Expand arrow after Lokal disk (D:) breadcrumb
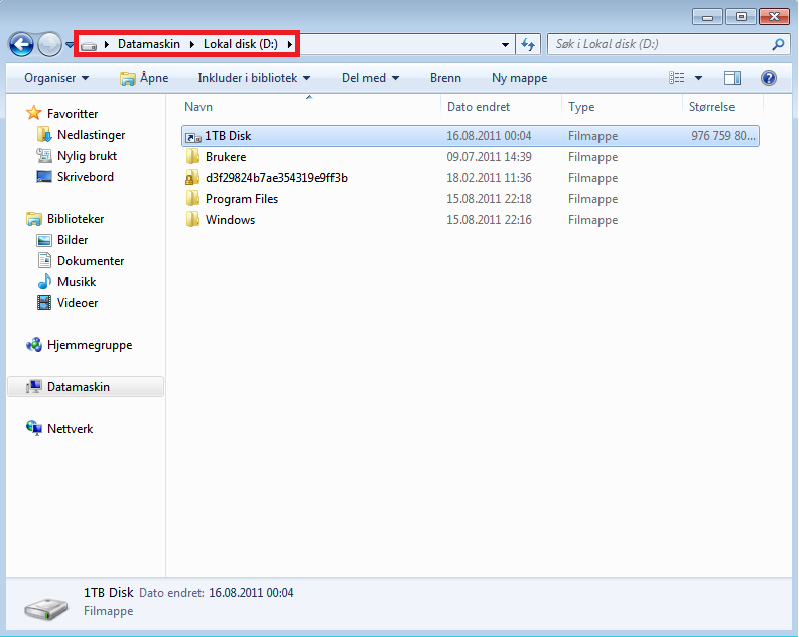 [289, 44]
